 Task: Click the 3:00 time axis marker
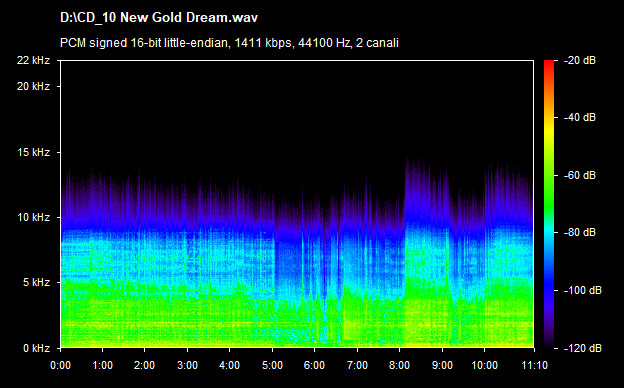click(187, 365)
